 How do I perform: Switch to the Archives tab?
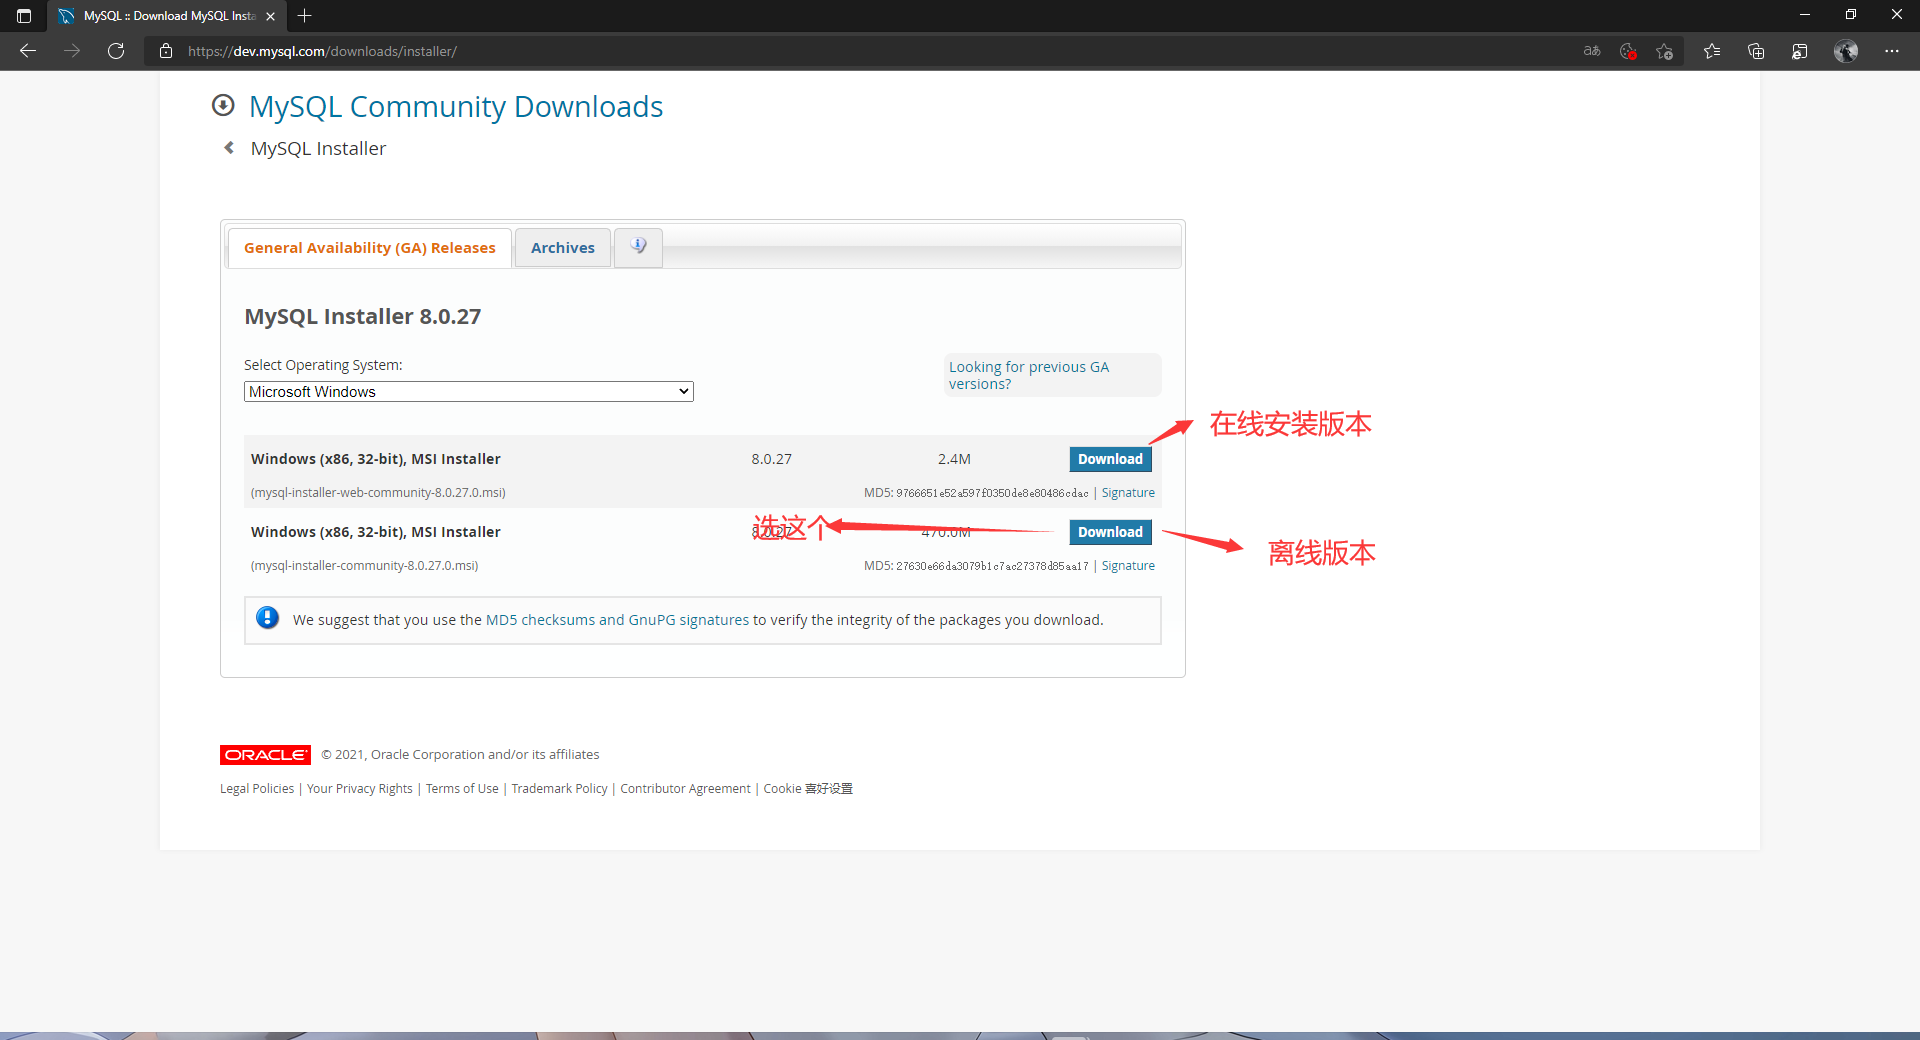[x=563, y=248]
